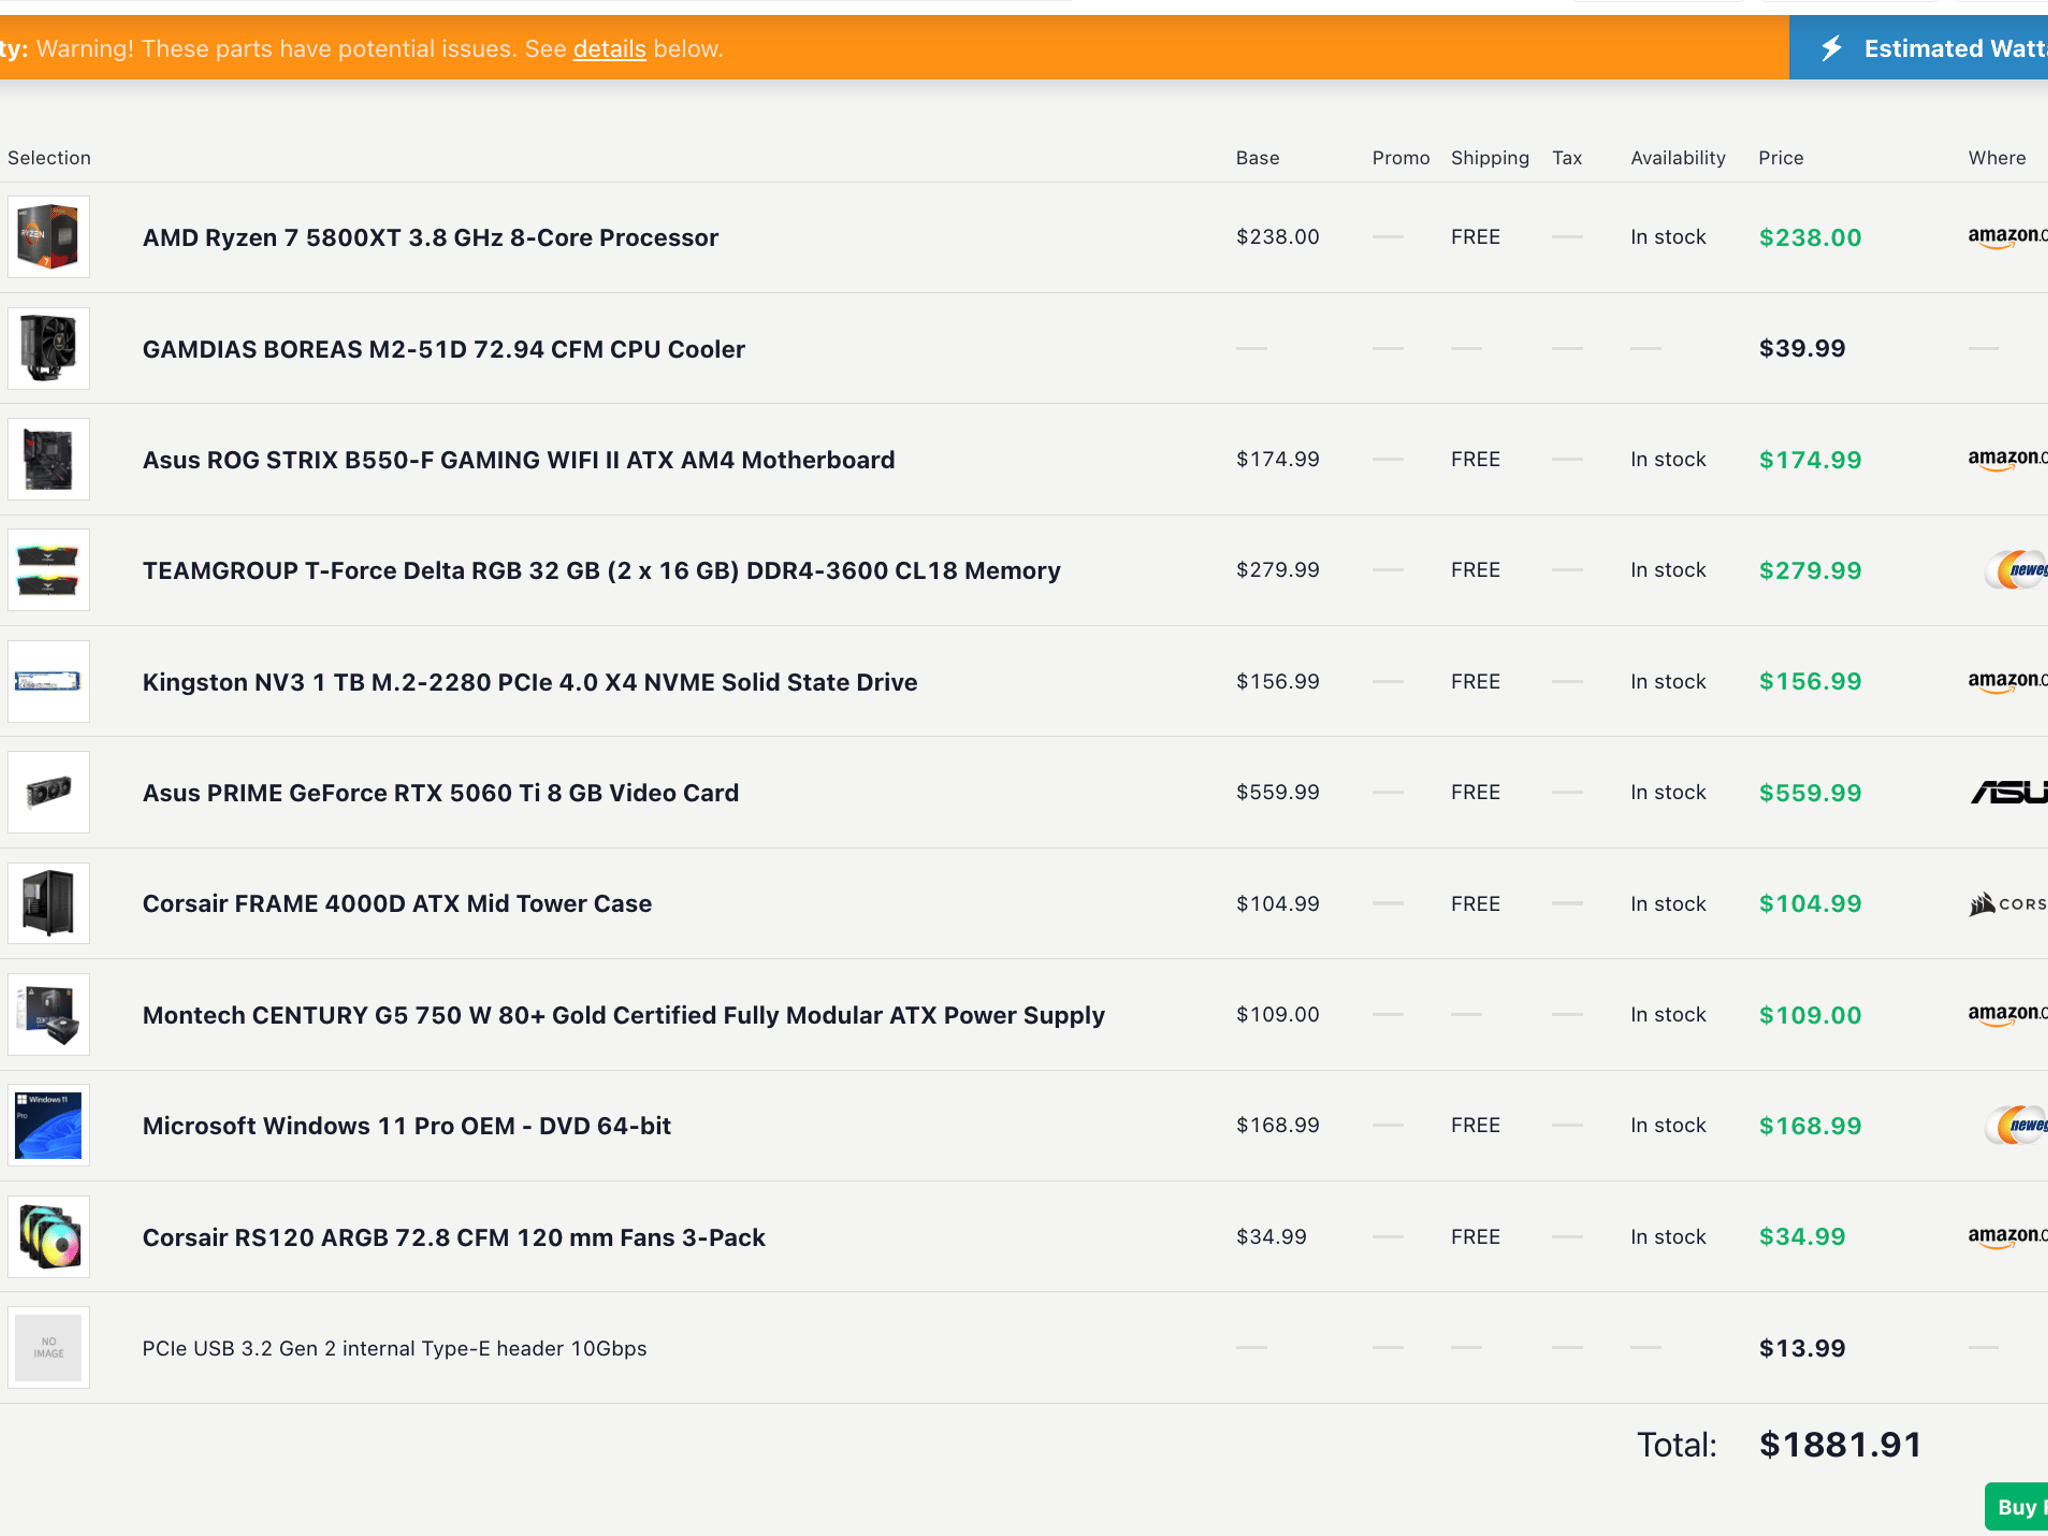Image resolution: width=2048 pixels, height=1536 pixels.
Task: Click Newegg logo in Windows 11 Pro row
Action: click(x=2015, y=1125)
